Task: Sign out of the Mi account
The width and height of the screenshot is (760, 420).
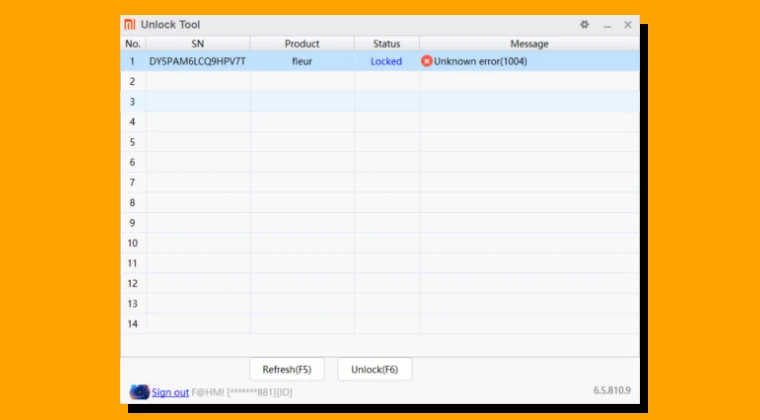Action: tap(170, 392)
